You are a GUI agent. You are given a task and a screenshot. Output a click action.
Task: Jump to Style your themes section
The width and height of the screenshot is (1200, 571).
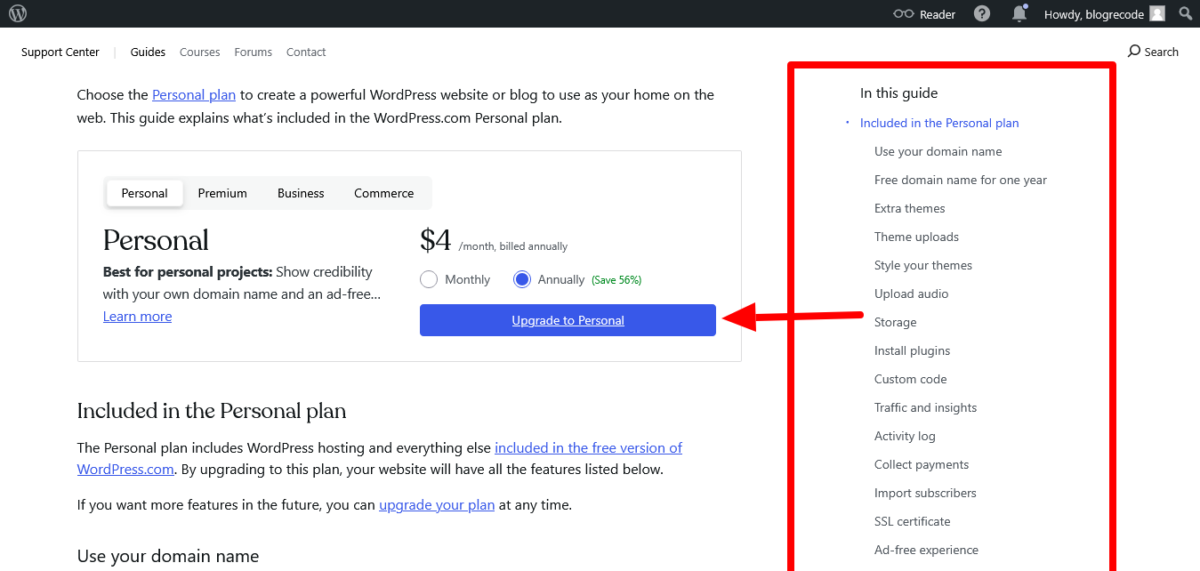click(x=923, y=266)
